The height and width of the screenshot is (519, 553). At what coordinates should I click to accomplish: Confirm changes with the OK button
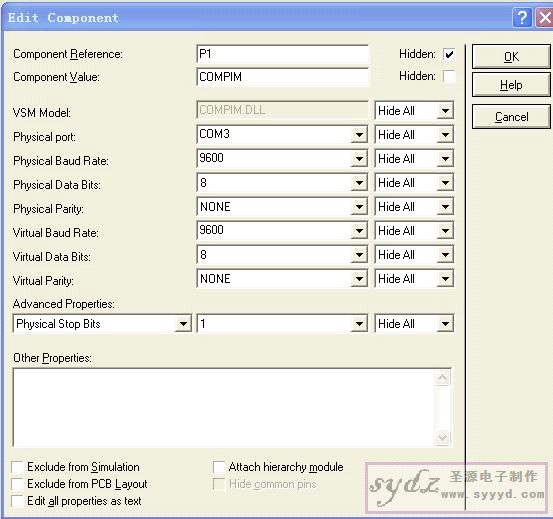click(511, 56)
